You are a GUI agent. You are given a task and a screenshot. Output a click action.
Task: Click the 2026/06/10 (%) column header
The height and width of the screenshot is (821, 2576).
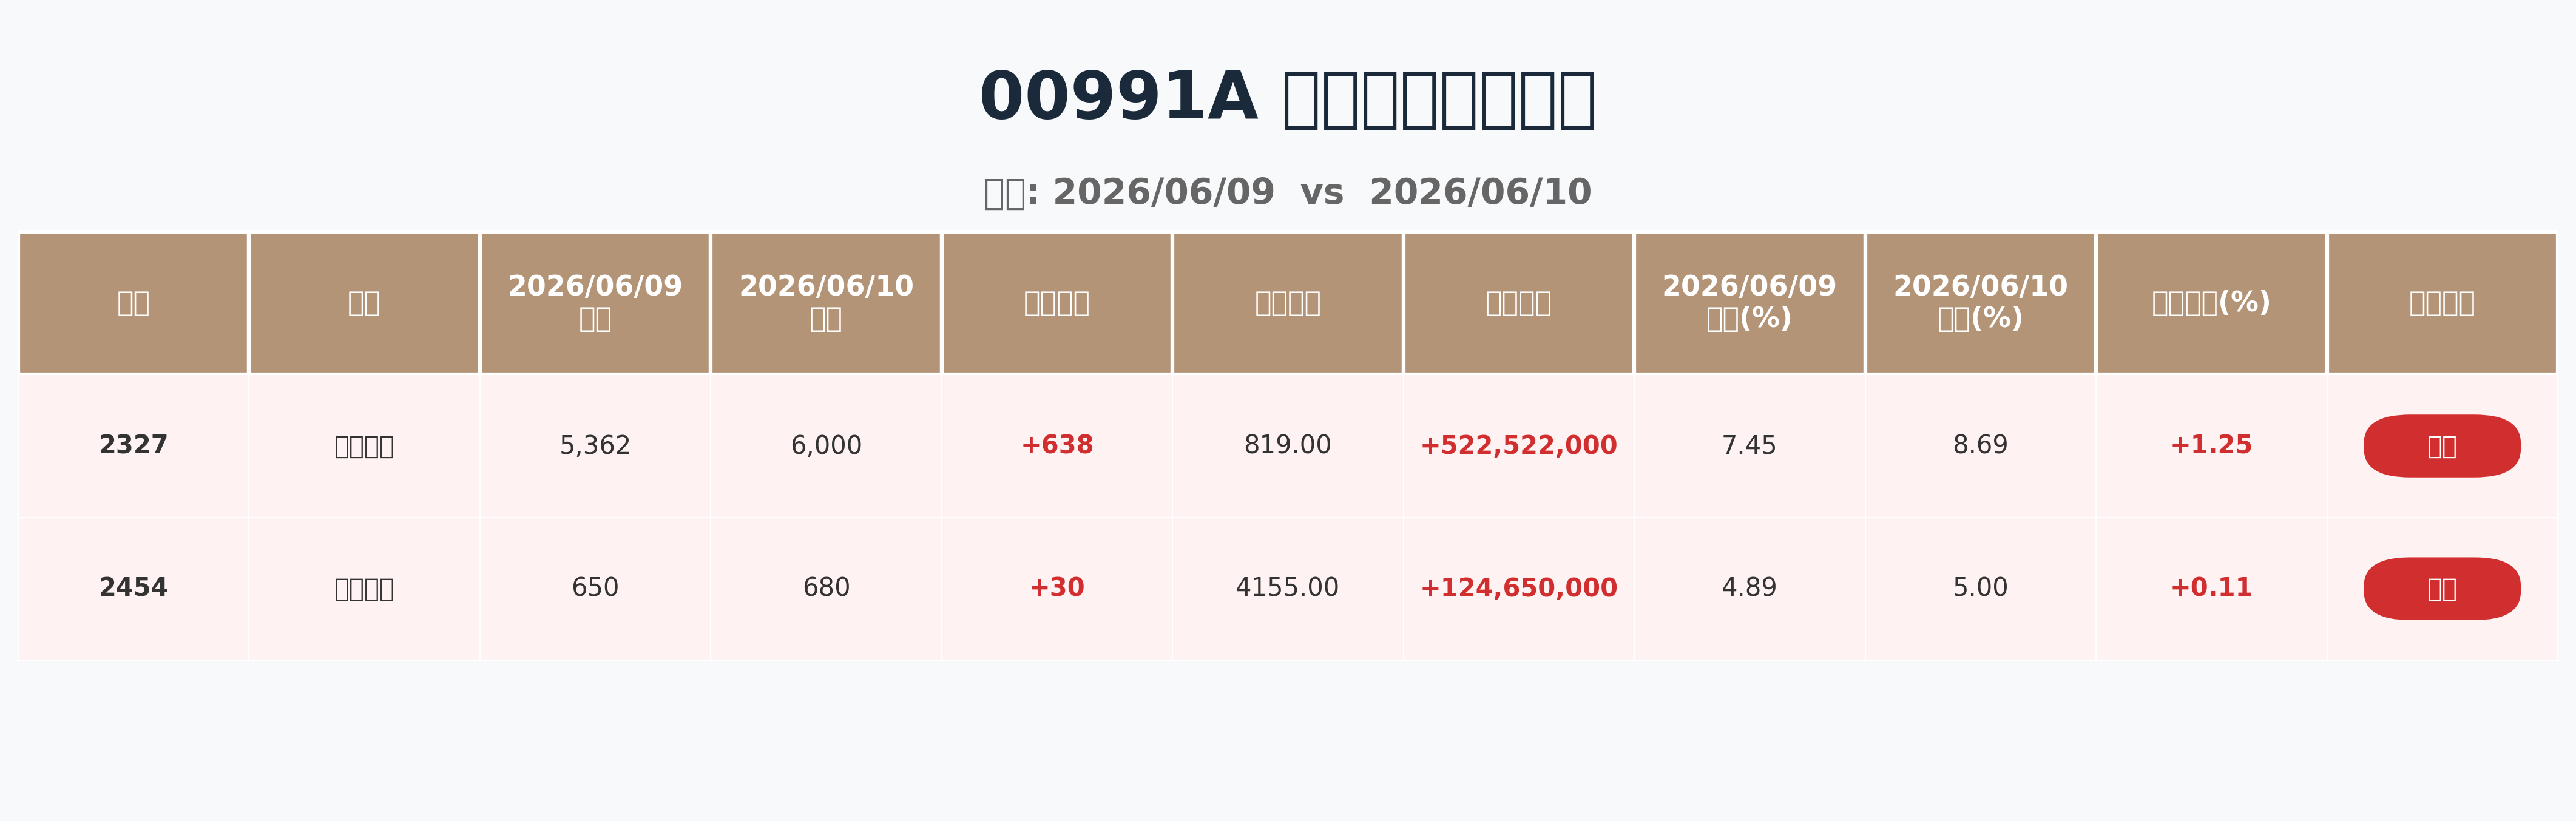[1980, 302]
